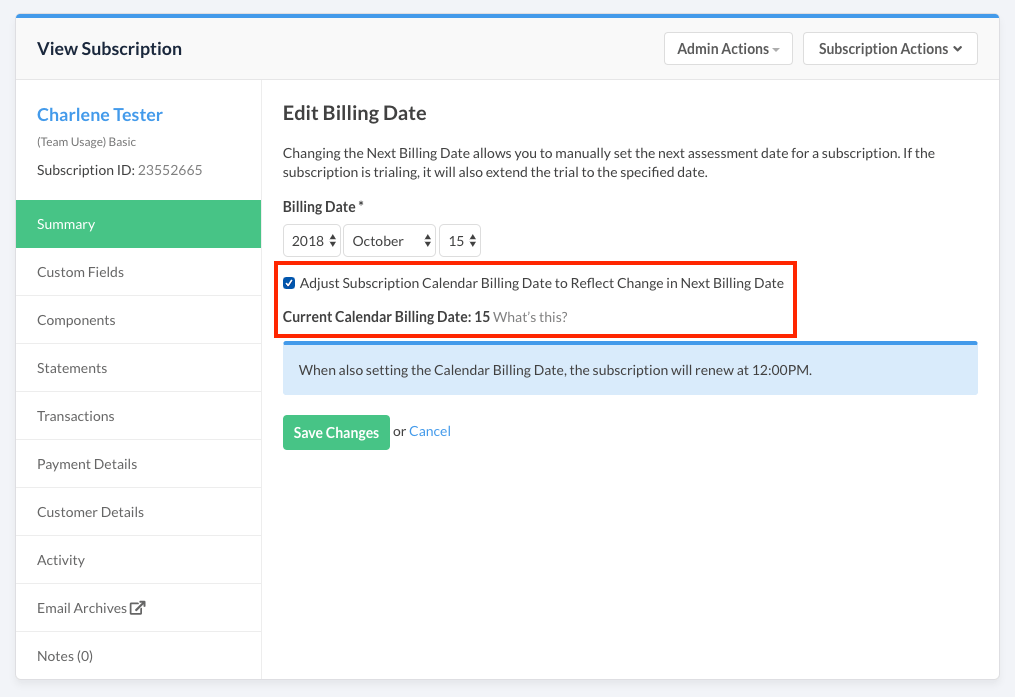The height and width of the screenshot is (697, 1015).
Task: Open the billing month dropdown showing October
Action: 389,241
